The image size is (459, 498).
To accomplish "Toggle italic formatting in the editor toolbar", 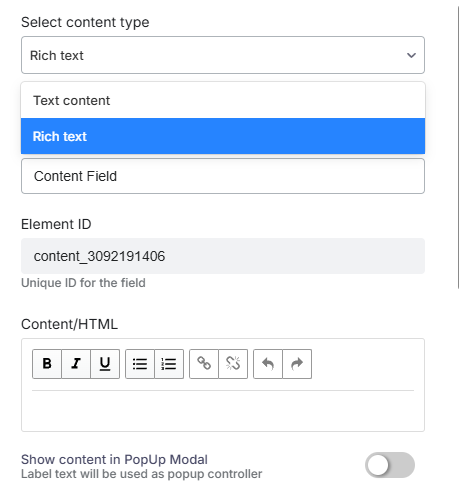I will pyautogui.click(x=76, y=364).
